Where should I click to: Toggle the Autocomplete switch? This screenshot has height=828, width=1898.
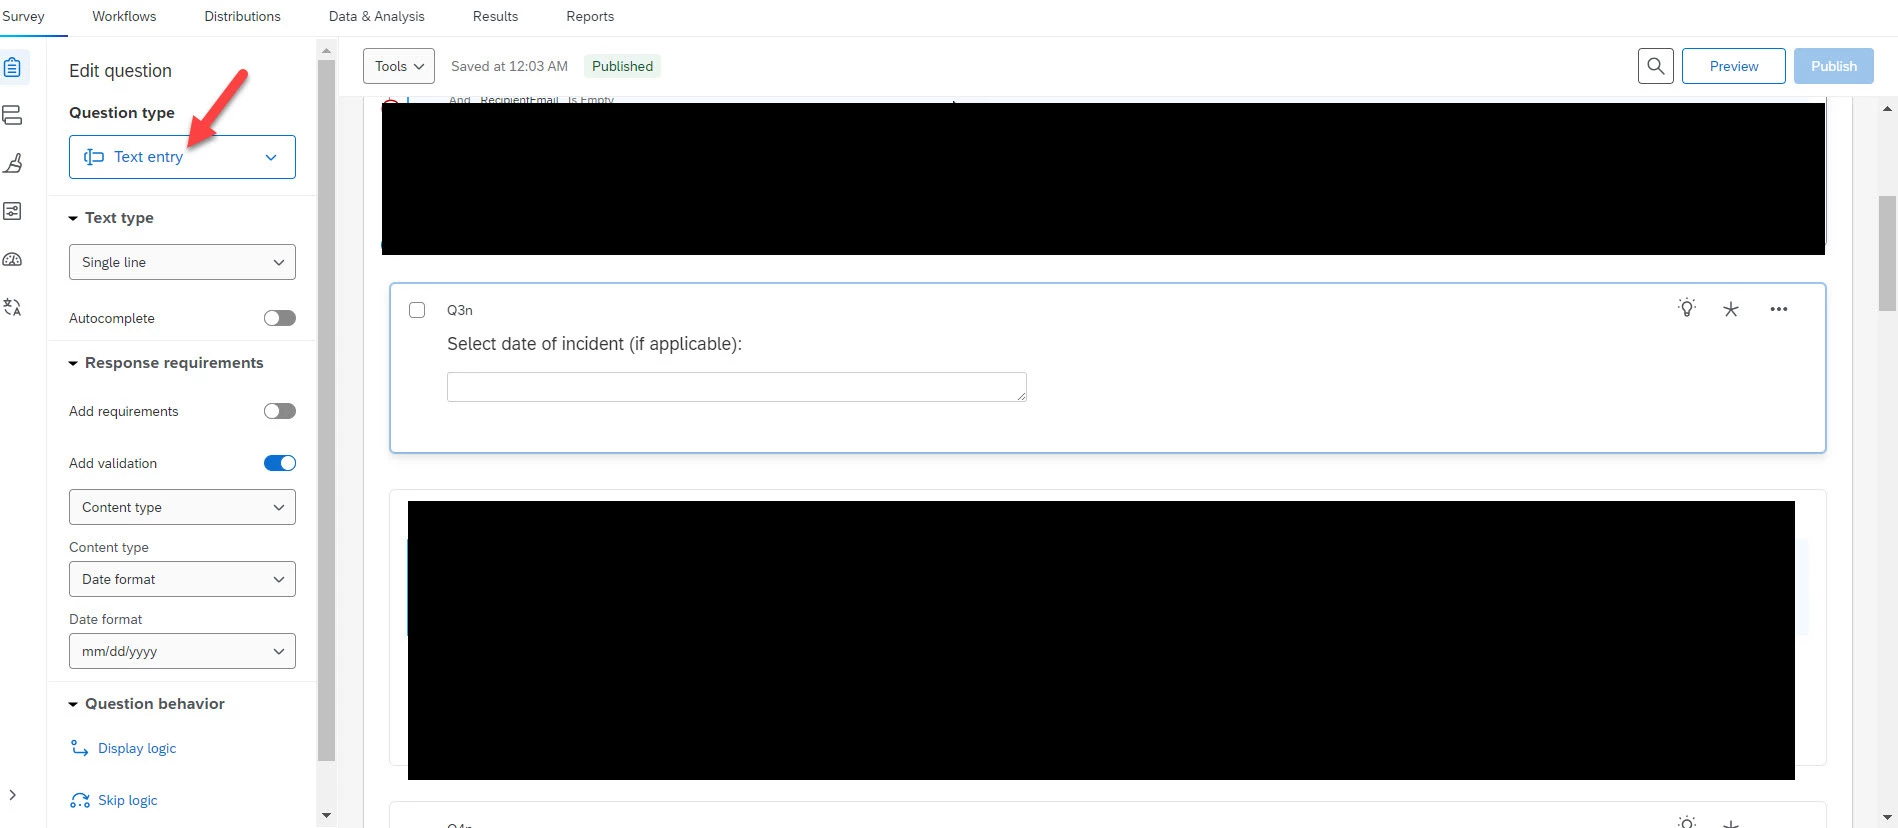280,318
